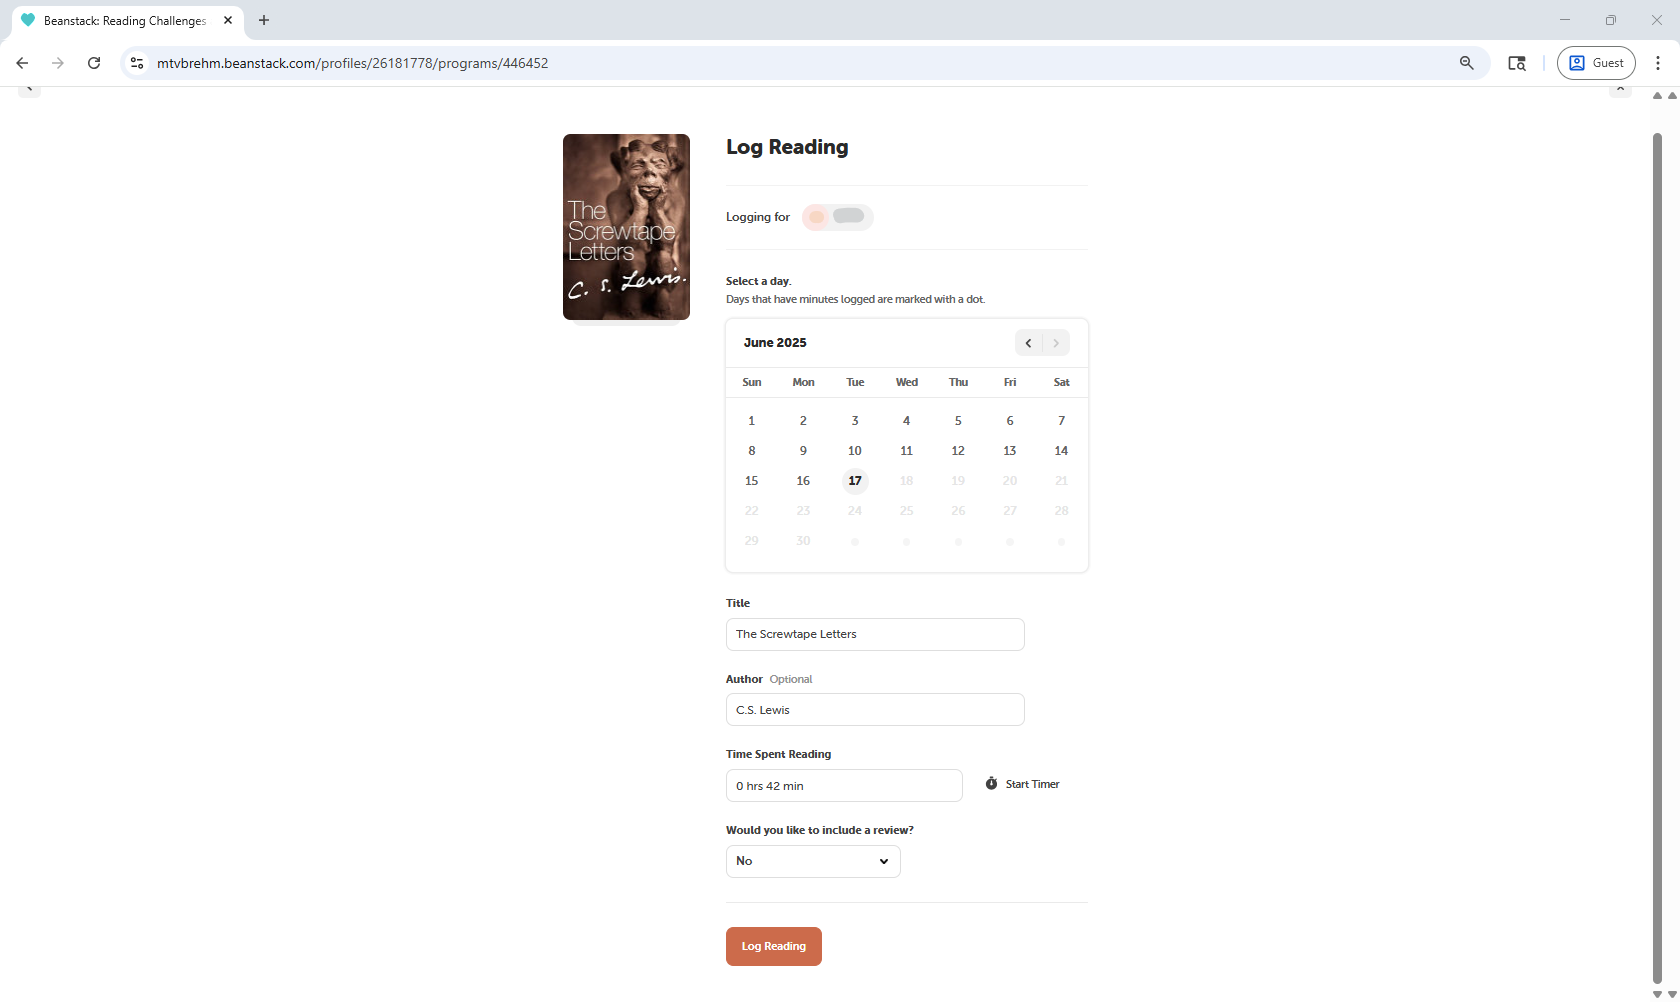Open the include a review dropdown

[x=813, y=861]
